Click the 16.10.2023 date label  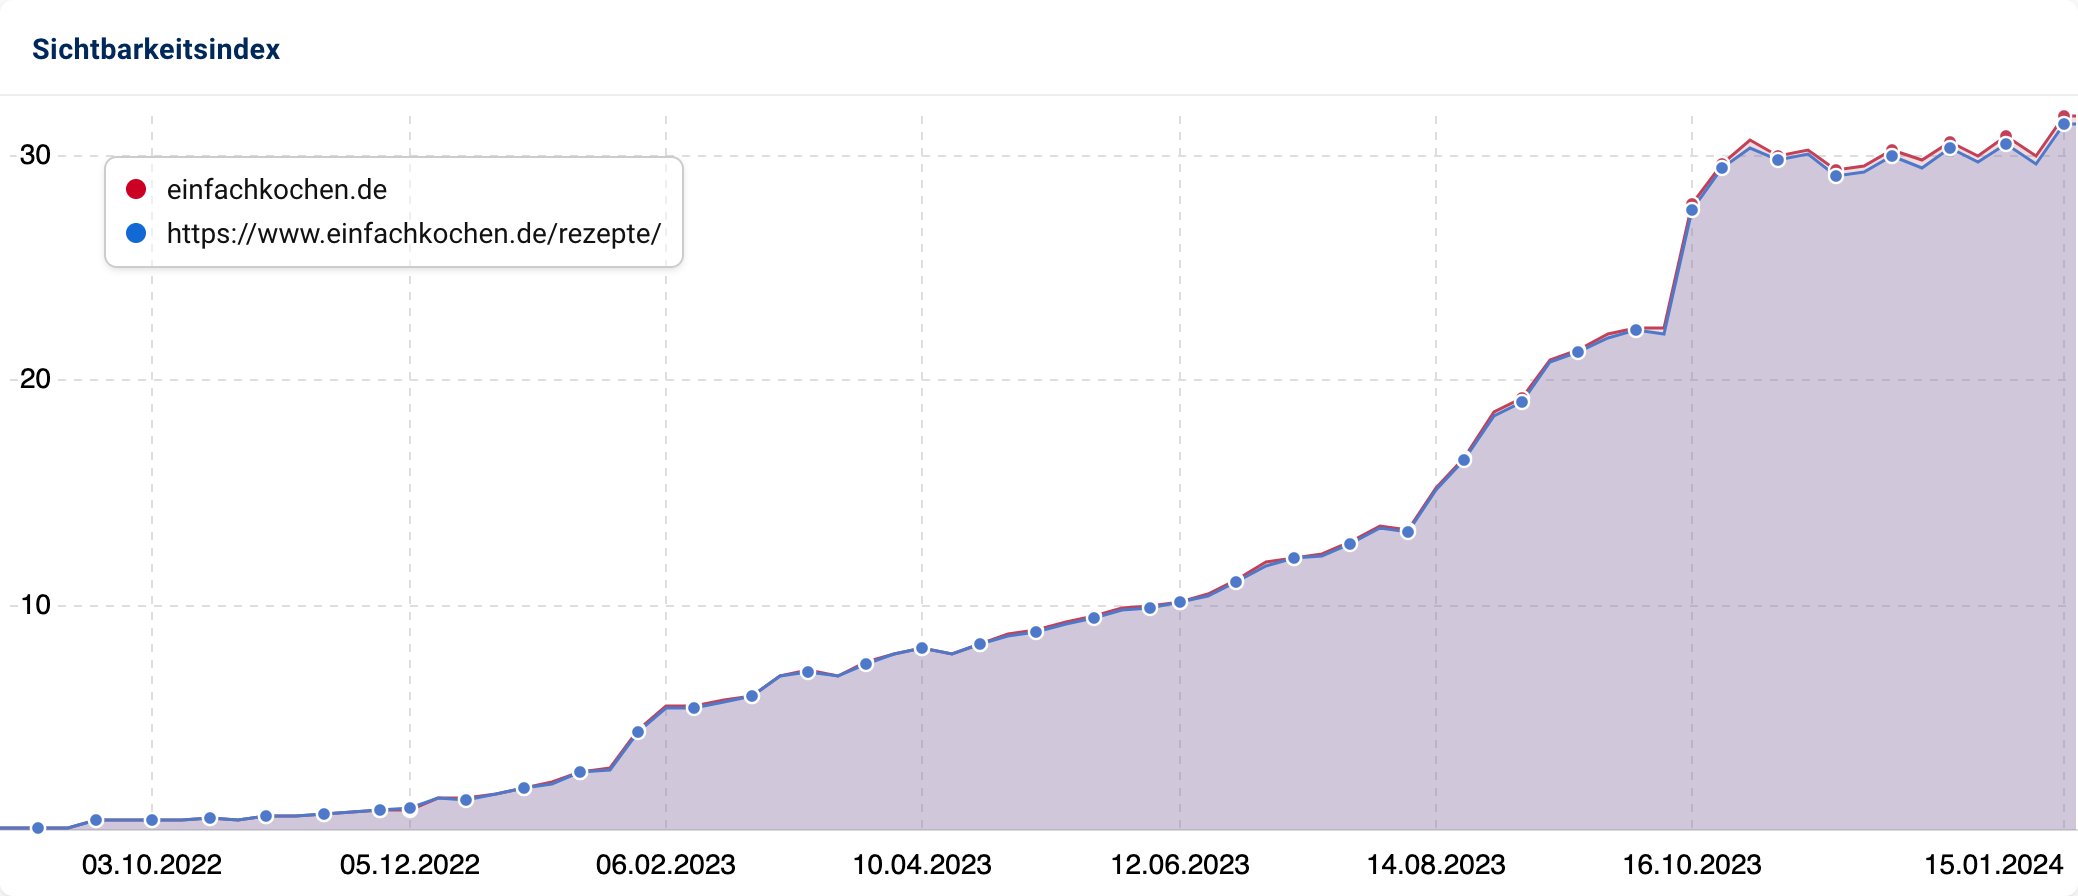point(1692,865)
